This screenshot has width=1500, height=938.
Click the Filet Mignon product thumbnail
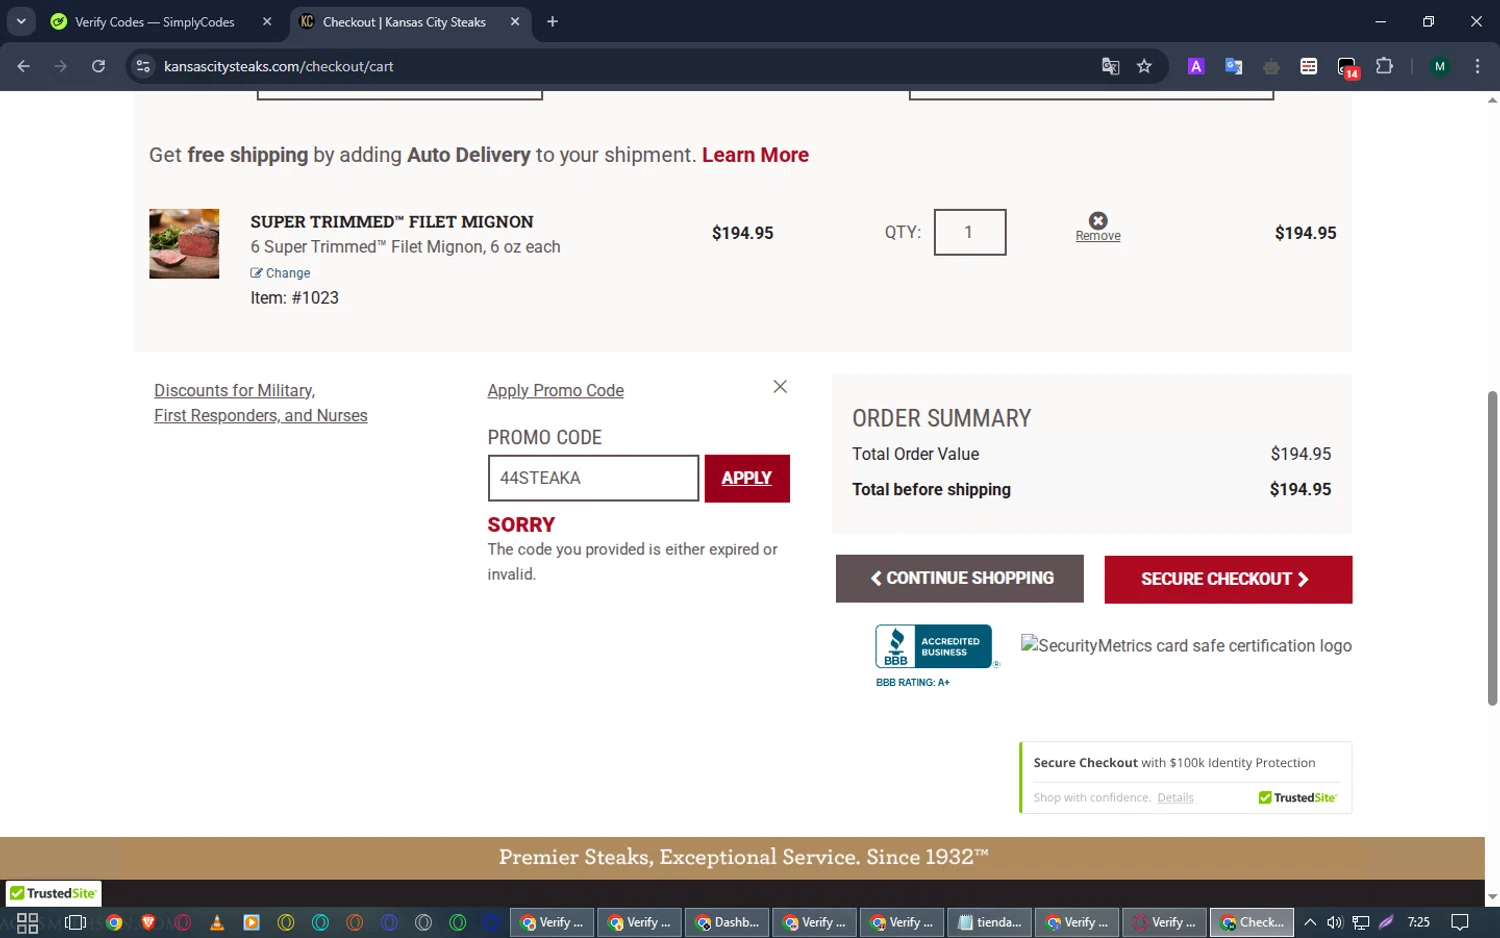pyautogui.click(x=184, y=243)
